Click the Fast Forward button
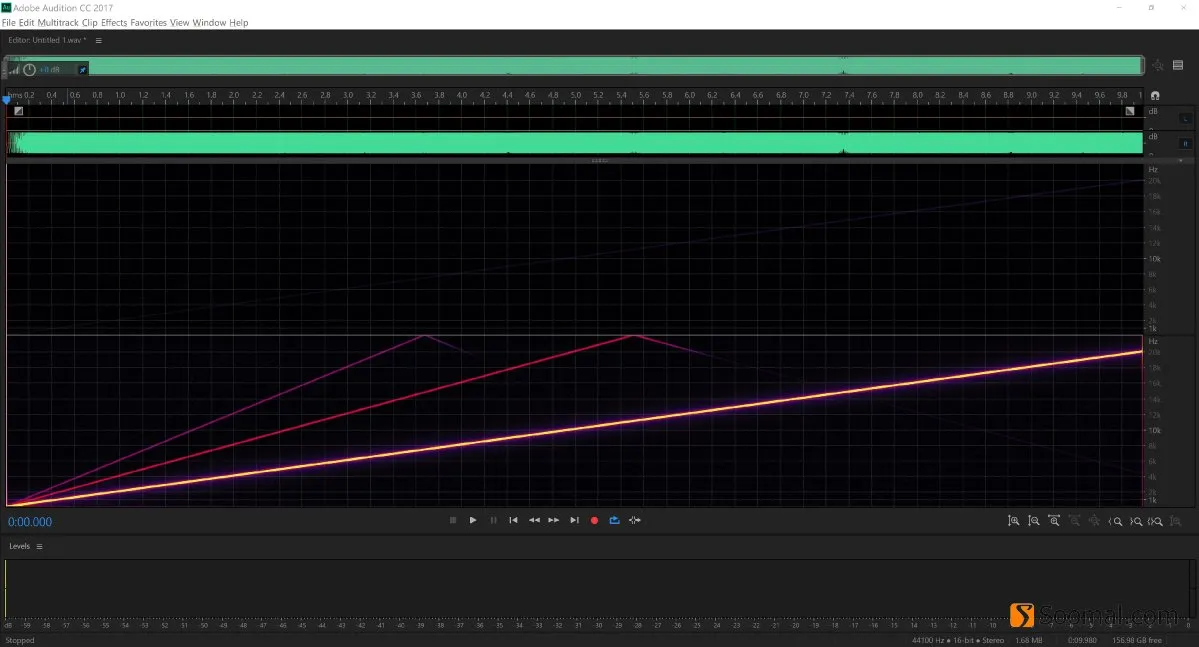 point(554,520)
